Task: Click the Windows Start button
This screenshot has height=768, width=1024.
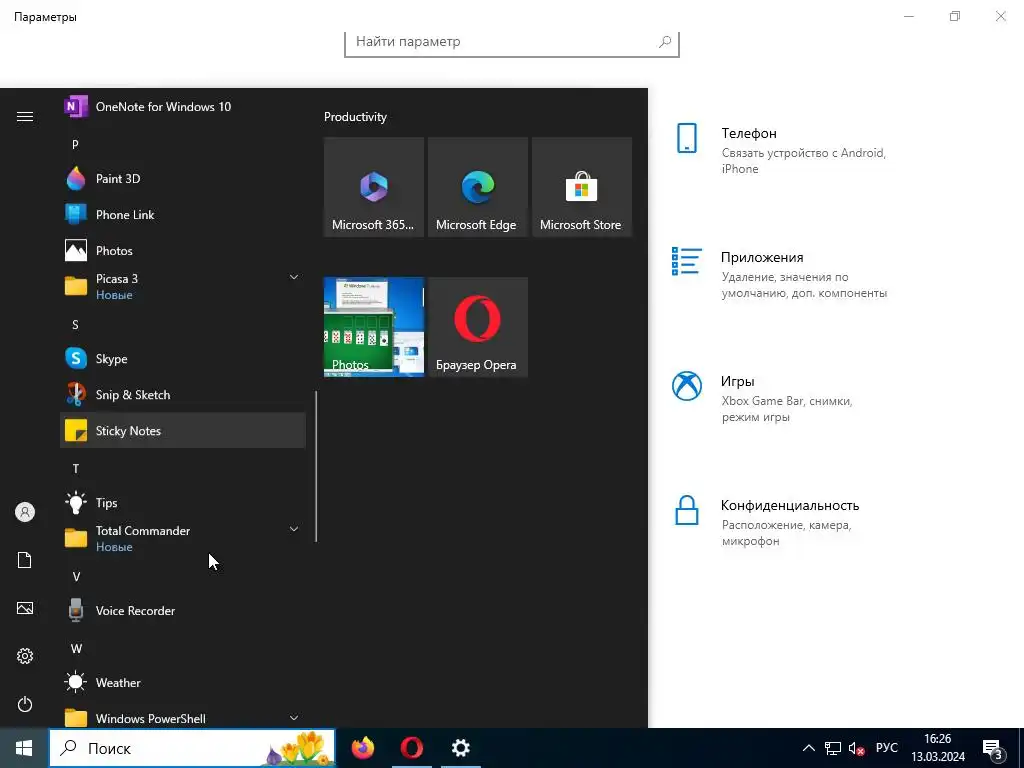Action: (24, 748)
